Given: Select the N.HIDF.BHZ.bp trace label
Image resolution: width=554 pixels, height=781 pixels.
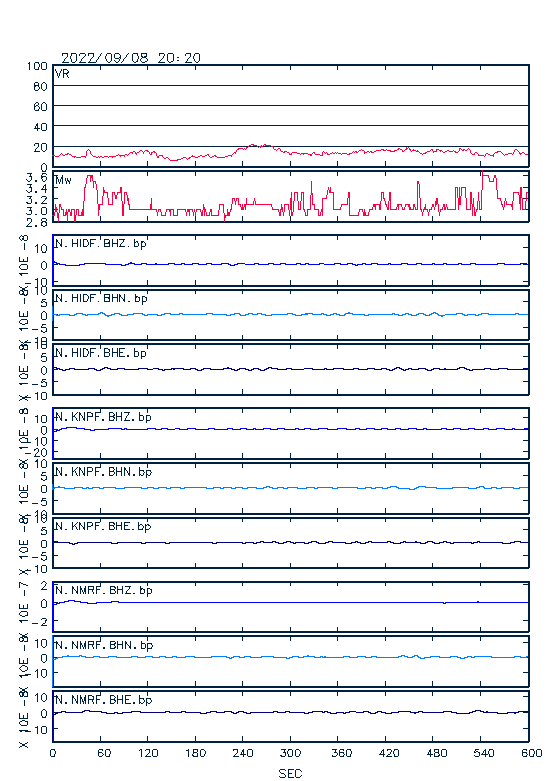Looking at the screenshot, I should coord(101,244).
